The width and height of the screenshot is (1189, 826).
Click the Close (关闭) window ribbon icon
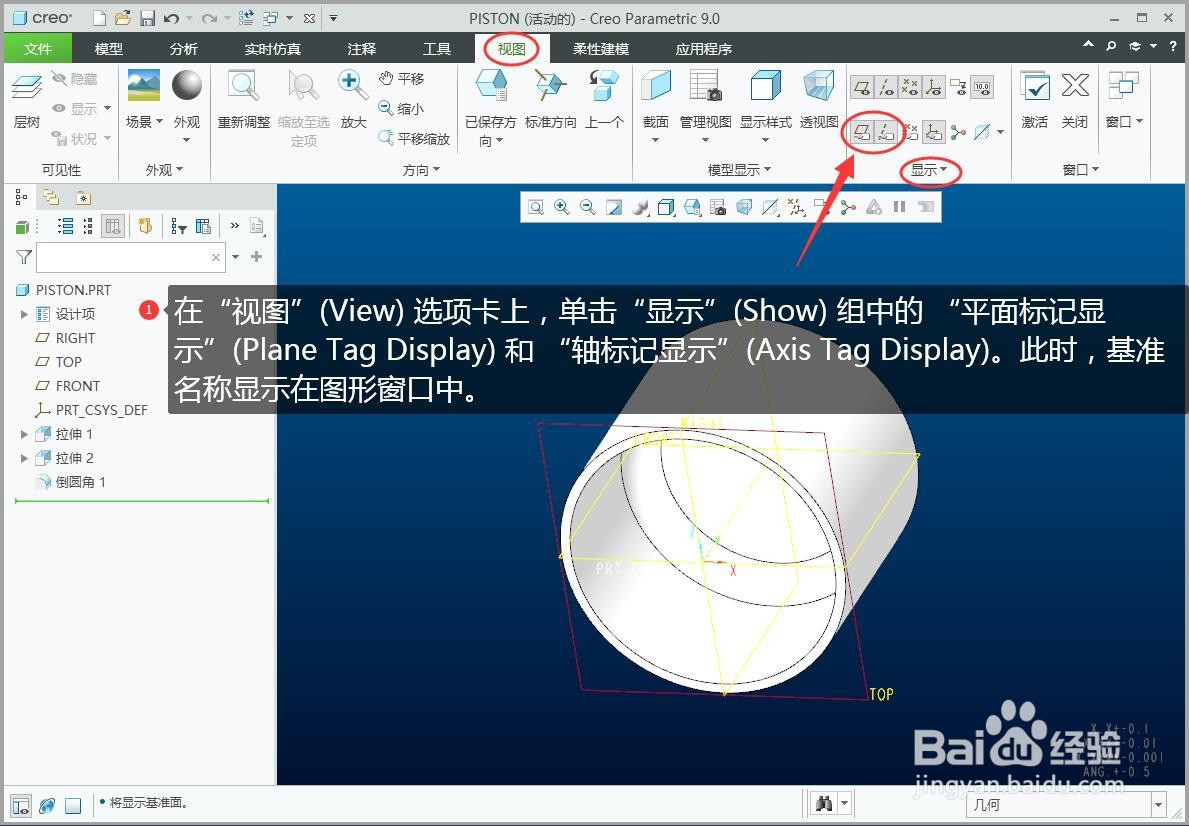(1074, 99)
